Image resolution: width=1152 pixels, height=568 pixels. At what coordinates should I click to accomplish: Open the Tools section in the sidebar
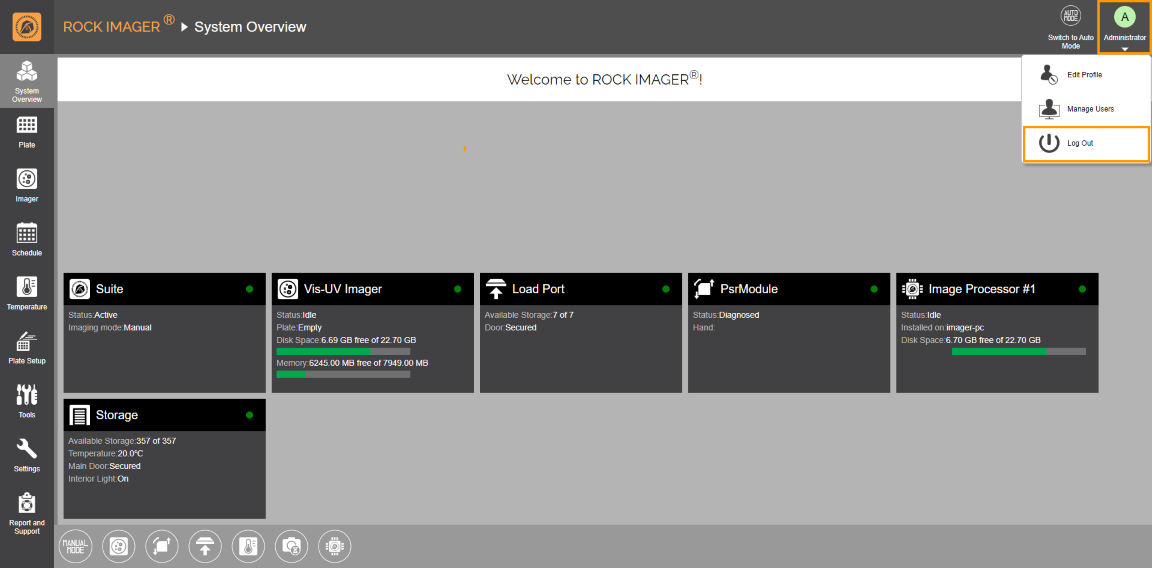27,400
